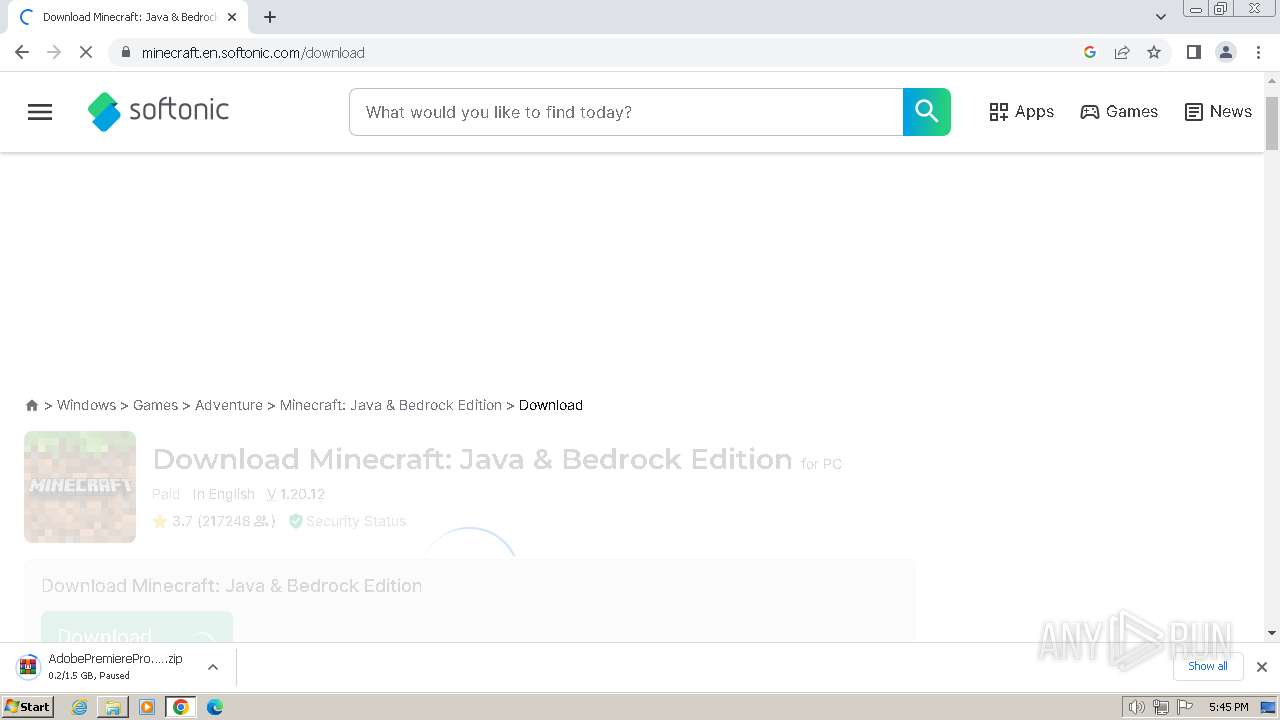Viewport: 1280px width, 720px height.
Task: Go to Windows breadcrumb link
Action: point(86,405)
